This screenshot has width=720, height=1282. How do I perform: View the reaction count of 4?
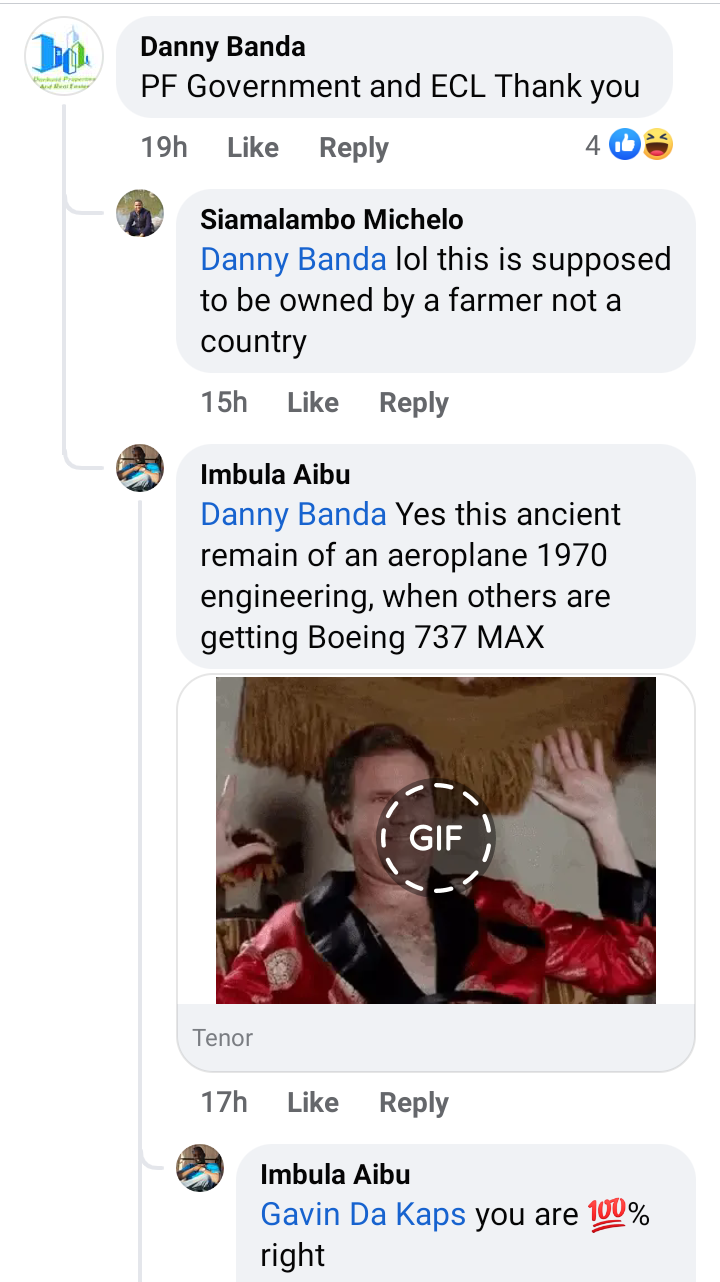pyautogui.click(x=593, y=146)
